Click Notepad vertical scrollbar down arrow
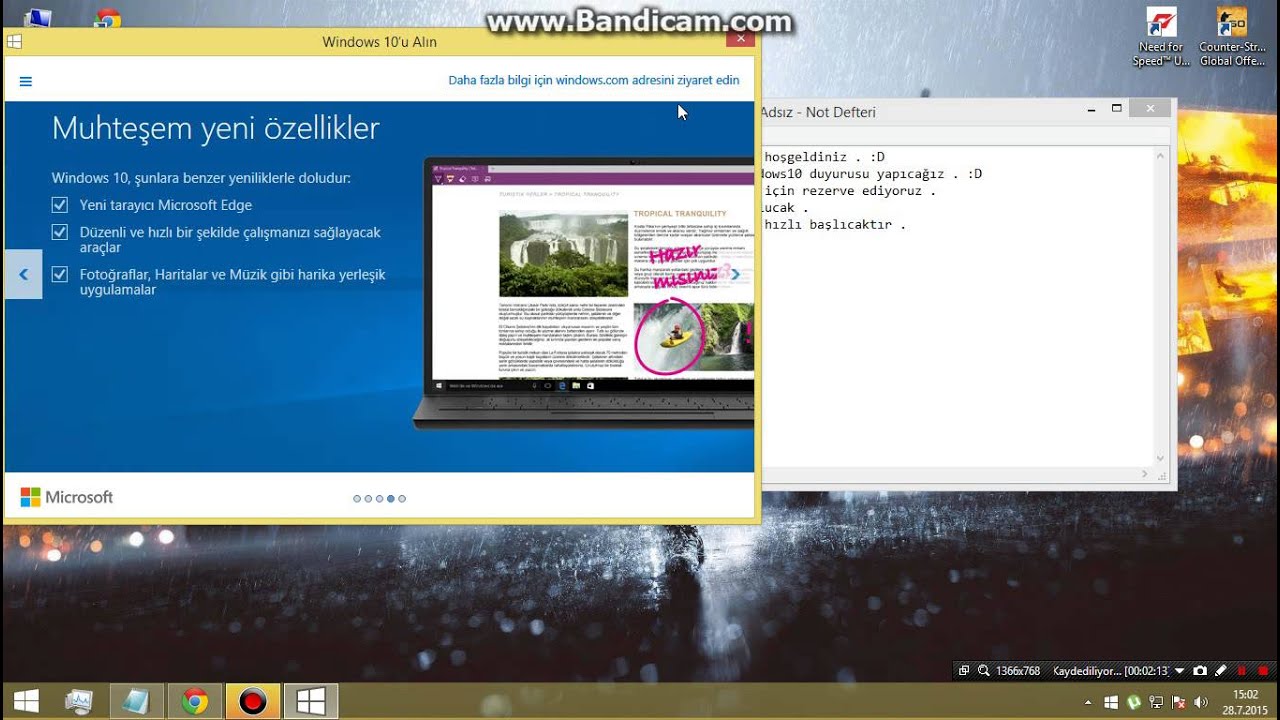 tap(1161, 458)
